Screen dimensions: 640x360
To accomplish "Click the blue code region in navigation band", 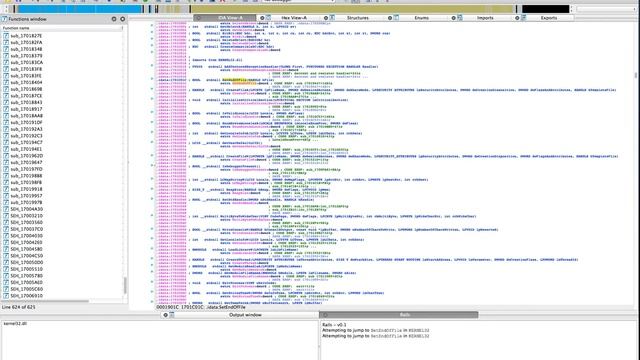I will [x=80, y=9].
